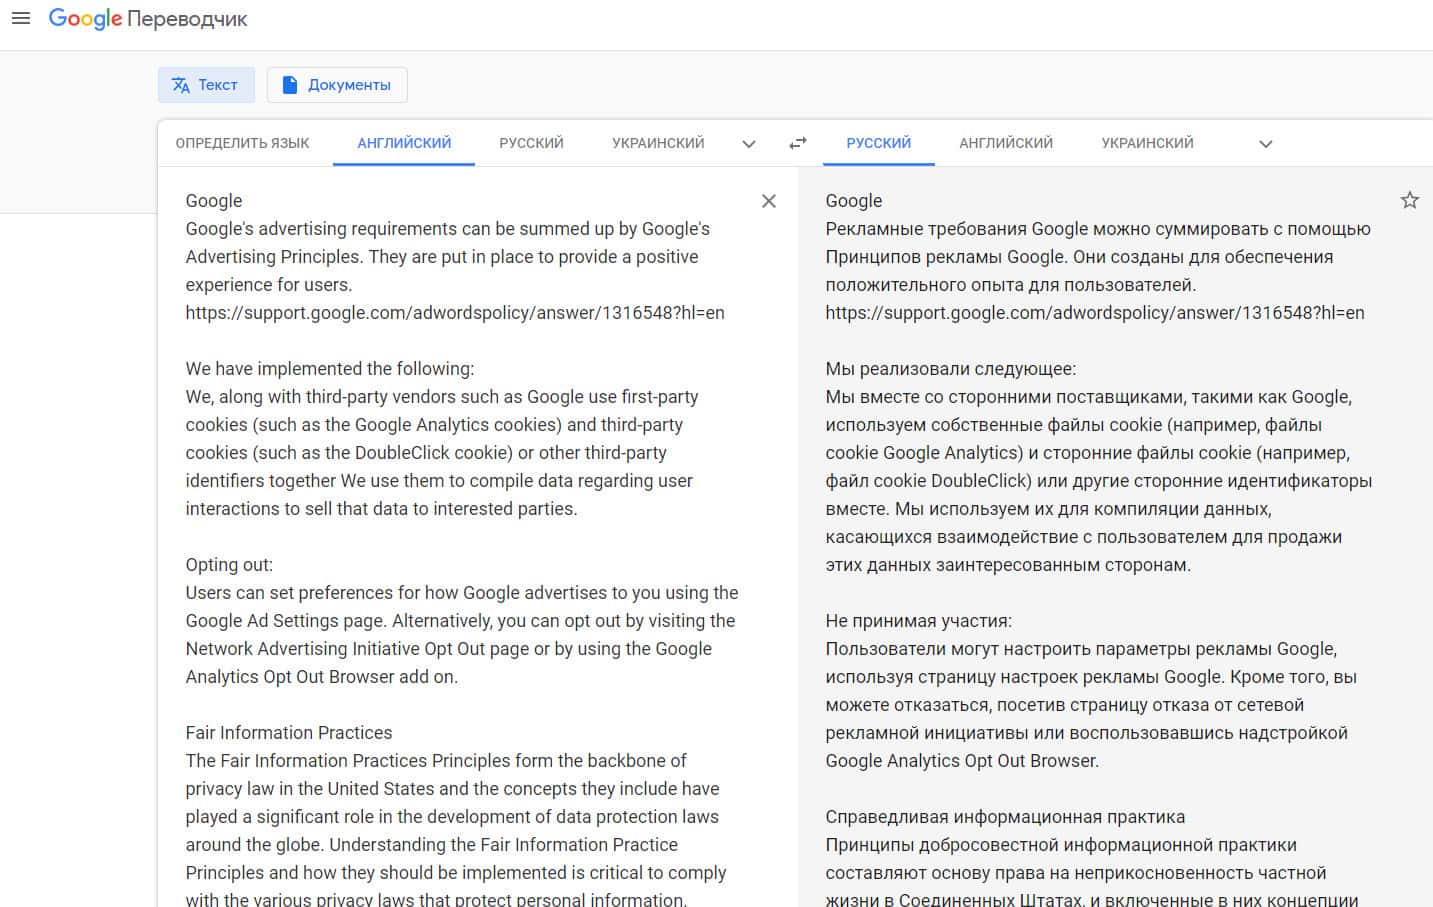Switch to Текст translation mode

click(x=206, y=85)
